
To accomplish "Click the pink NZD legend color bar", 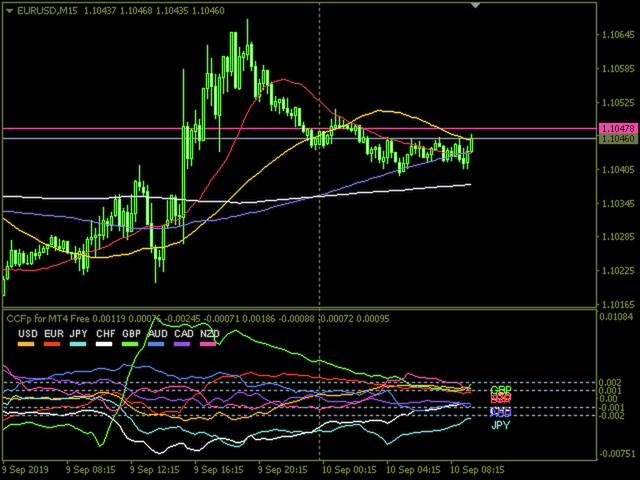I will coord(210,345).
